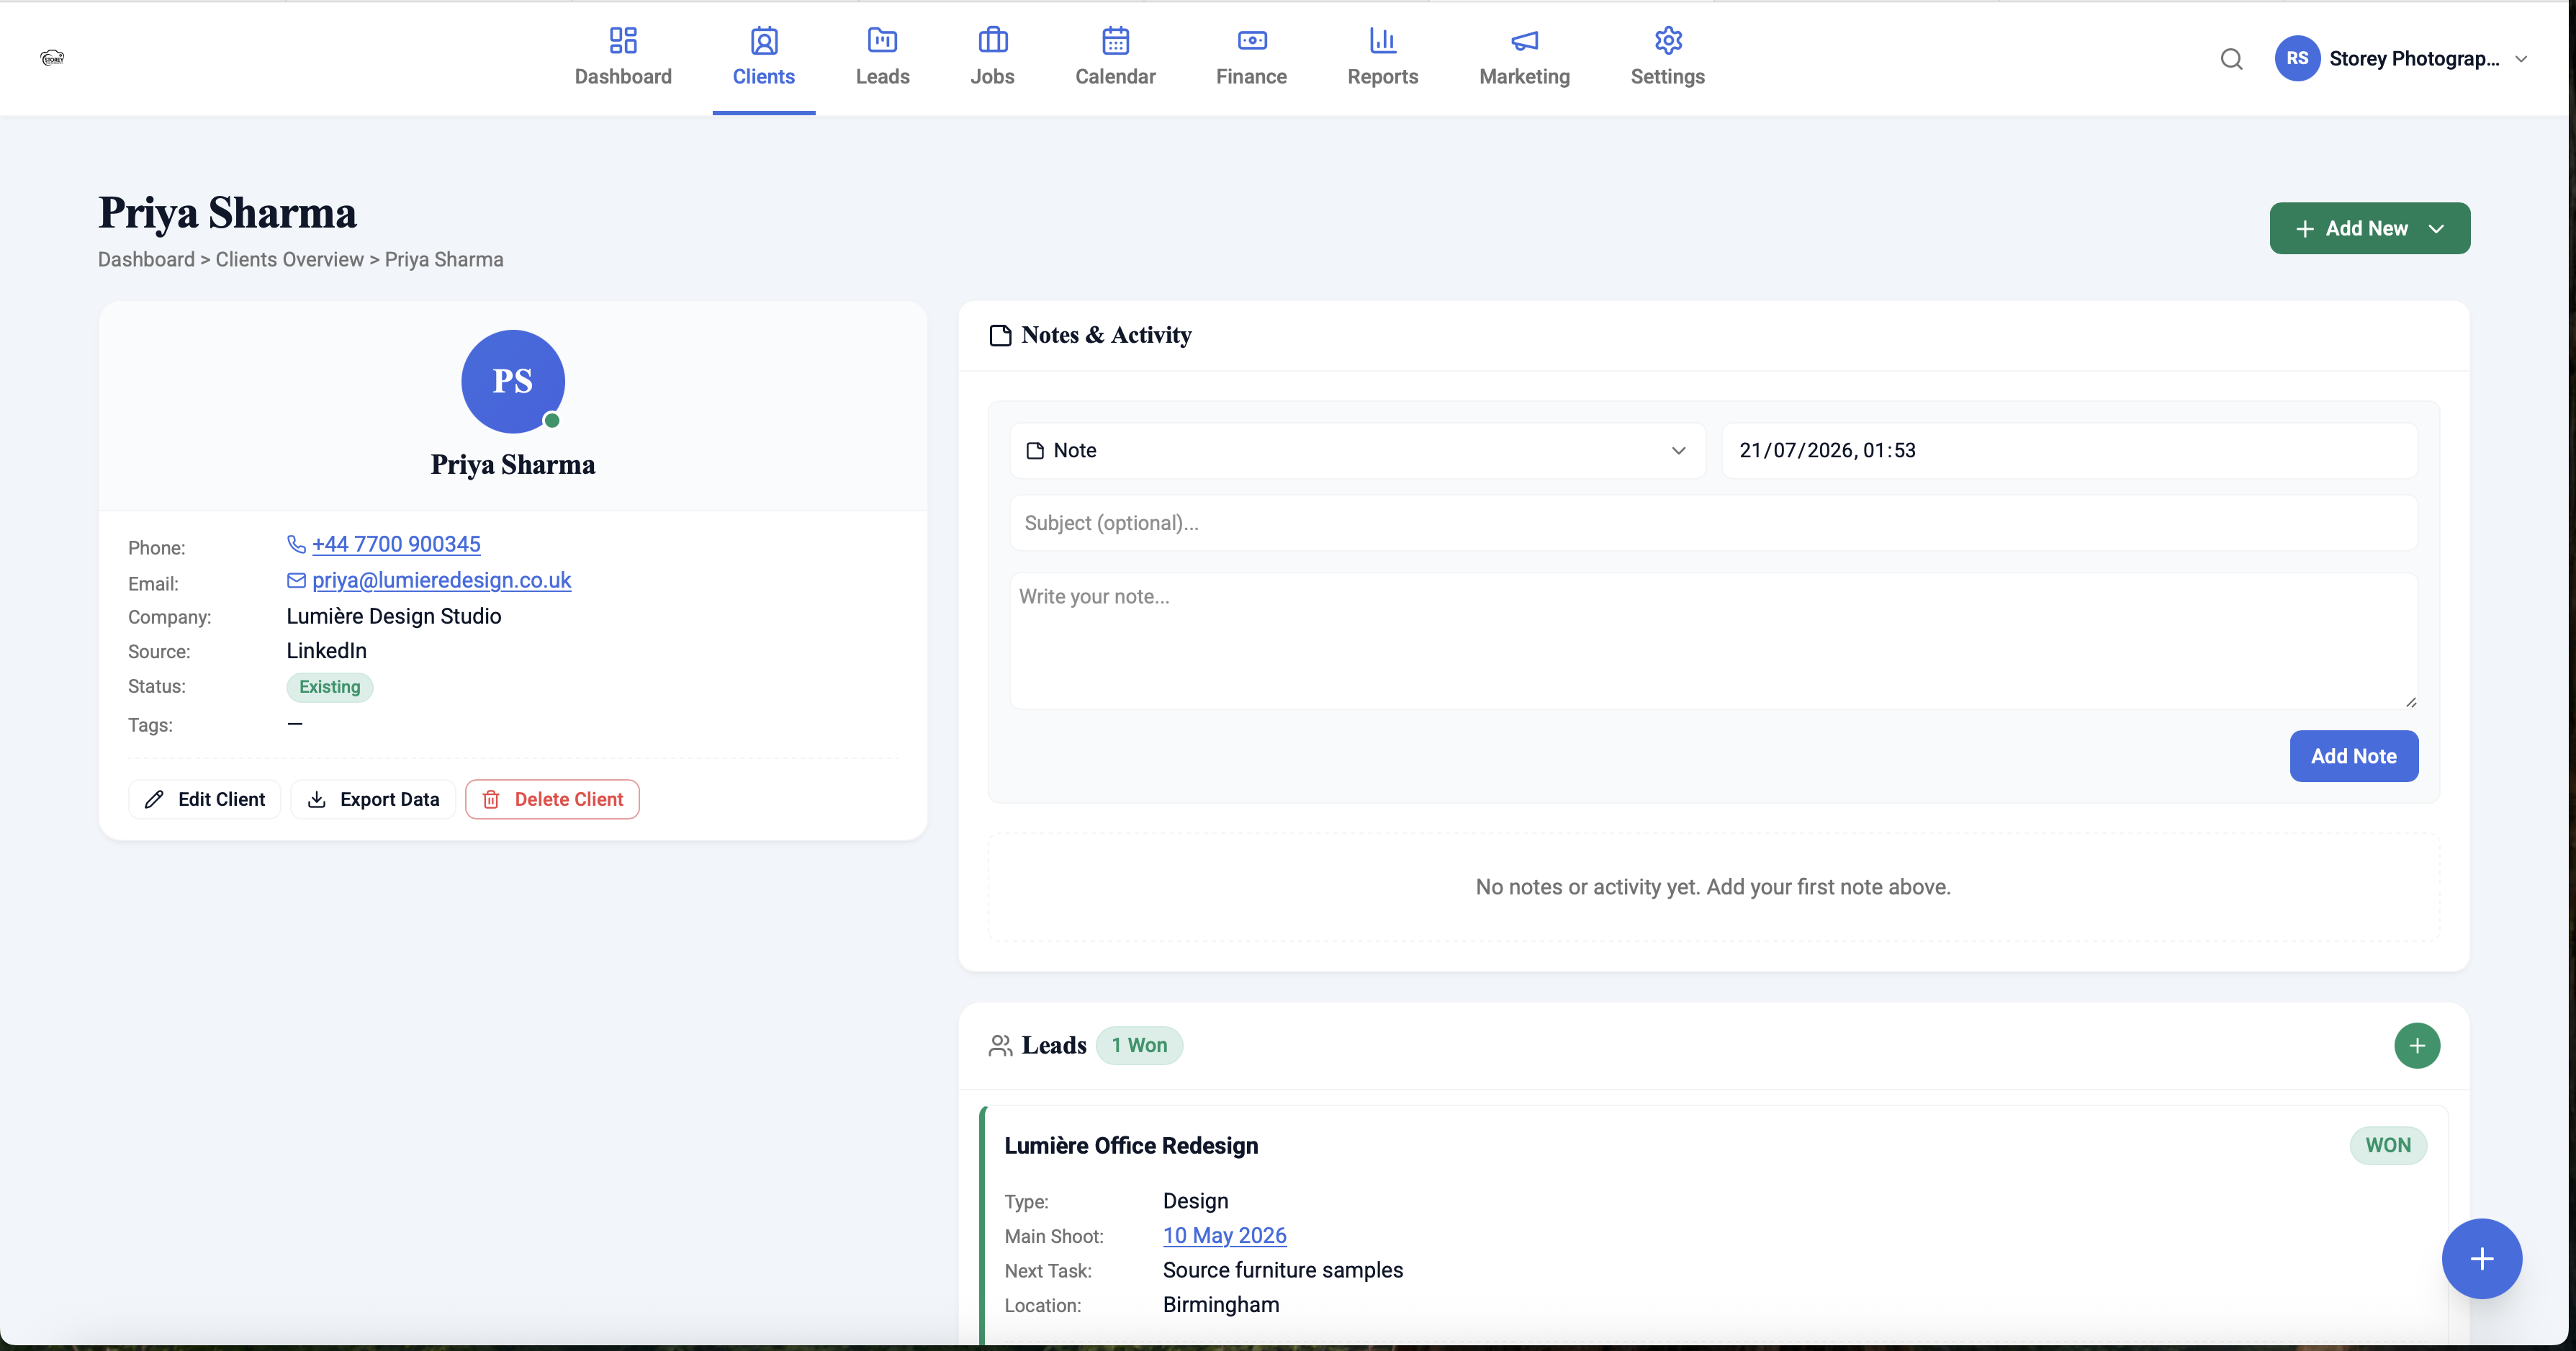2576x1351 pixels.
Task: Open the 10 May 2026 shoot link
Action: coord(1224,1236)
